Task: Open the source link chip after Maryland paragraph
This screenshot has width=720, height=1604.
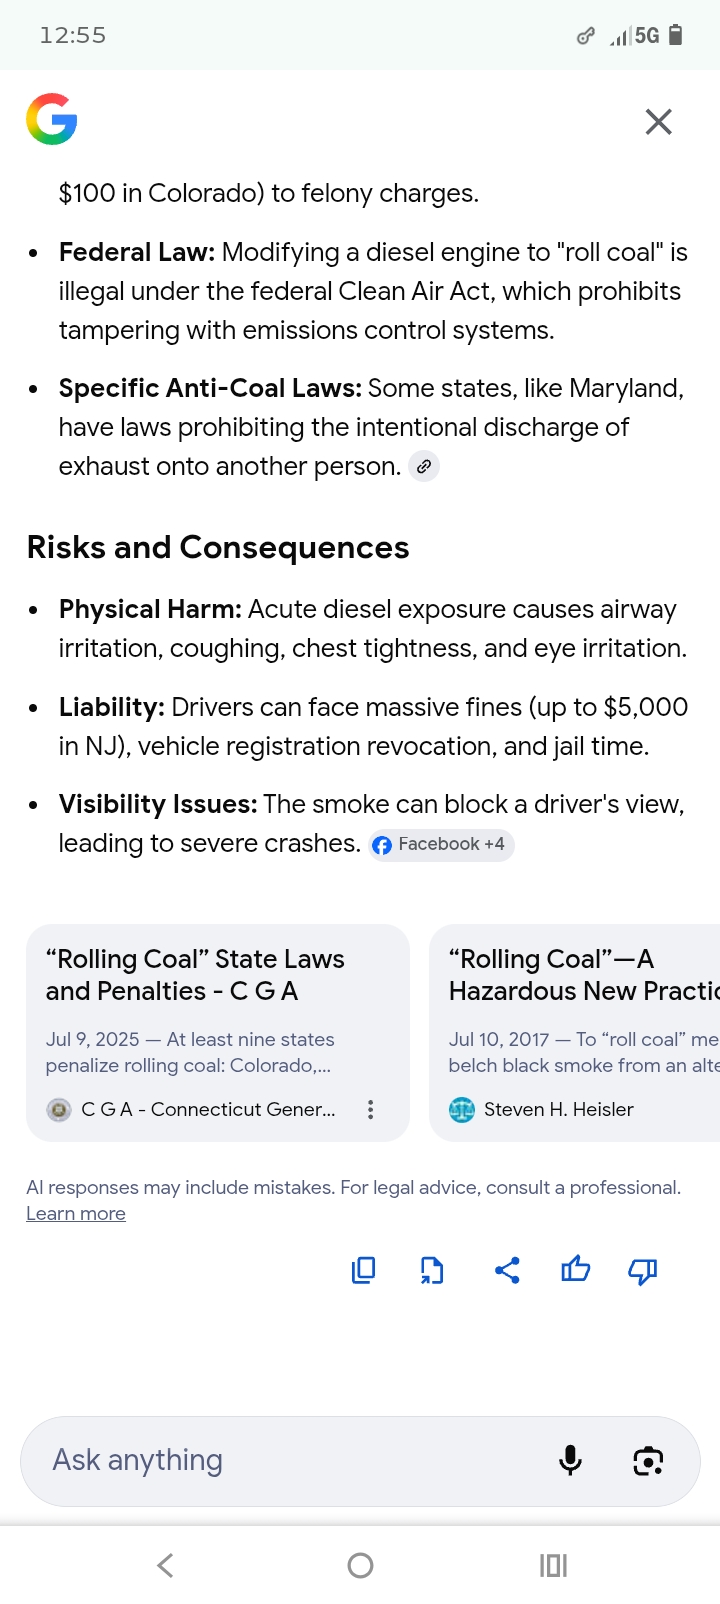Action: point(424,466)
